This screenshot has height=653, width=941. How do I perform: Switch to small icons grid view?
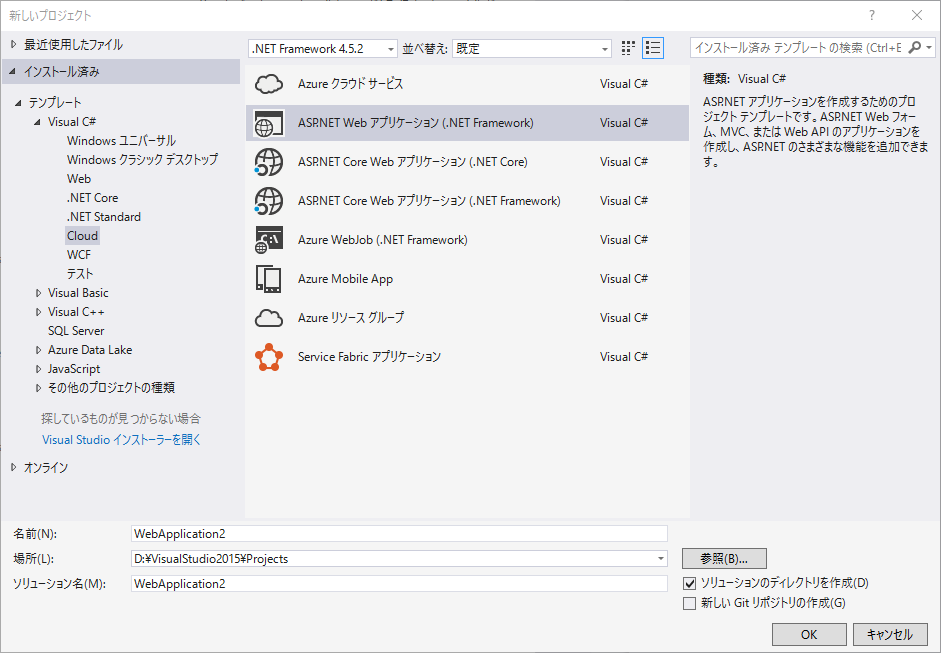click(x=628, y=48)
